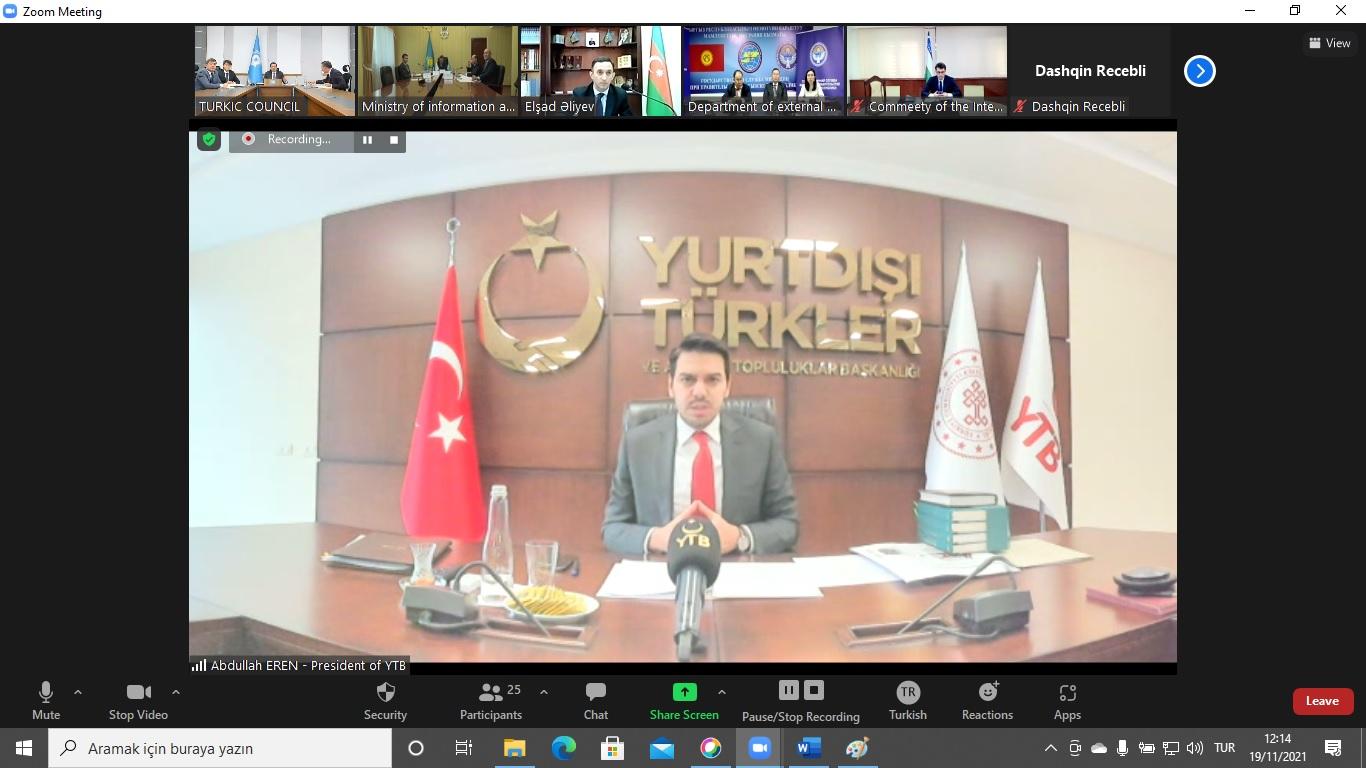This screenshot has height=768, width=1366.
Task: Open the View layout menu
Action: [x=1330, y=43]
